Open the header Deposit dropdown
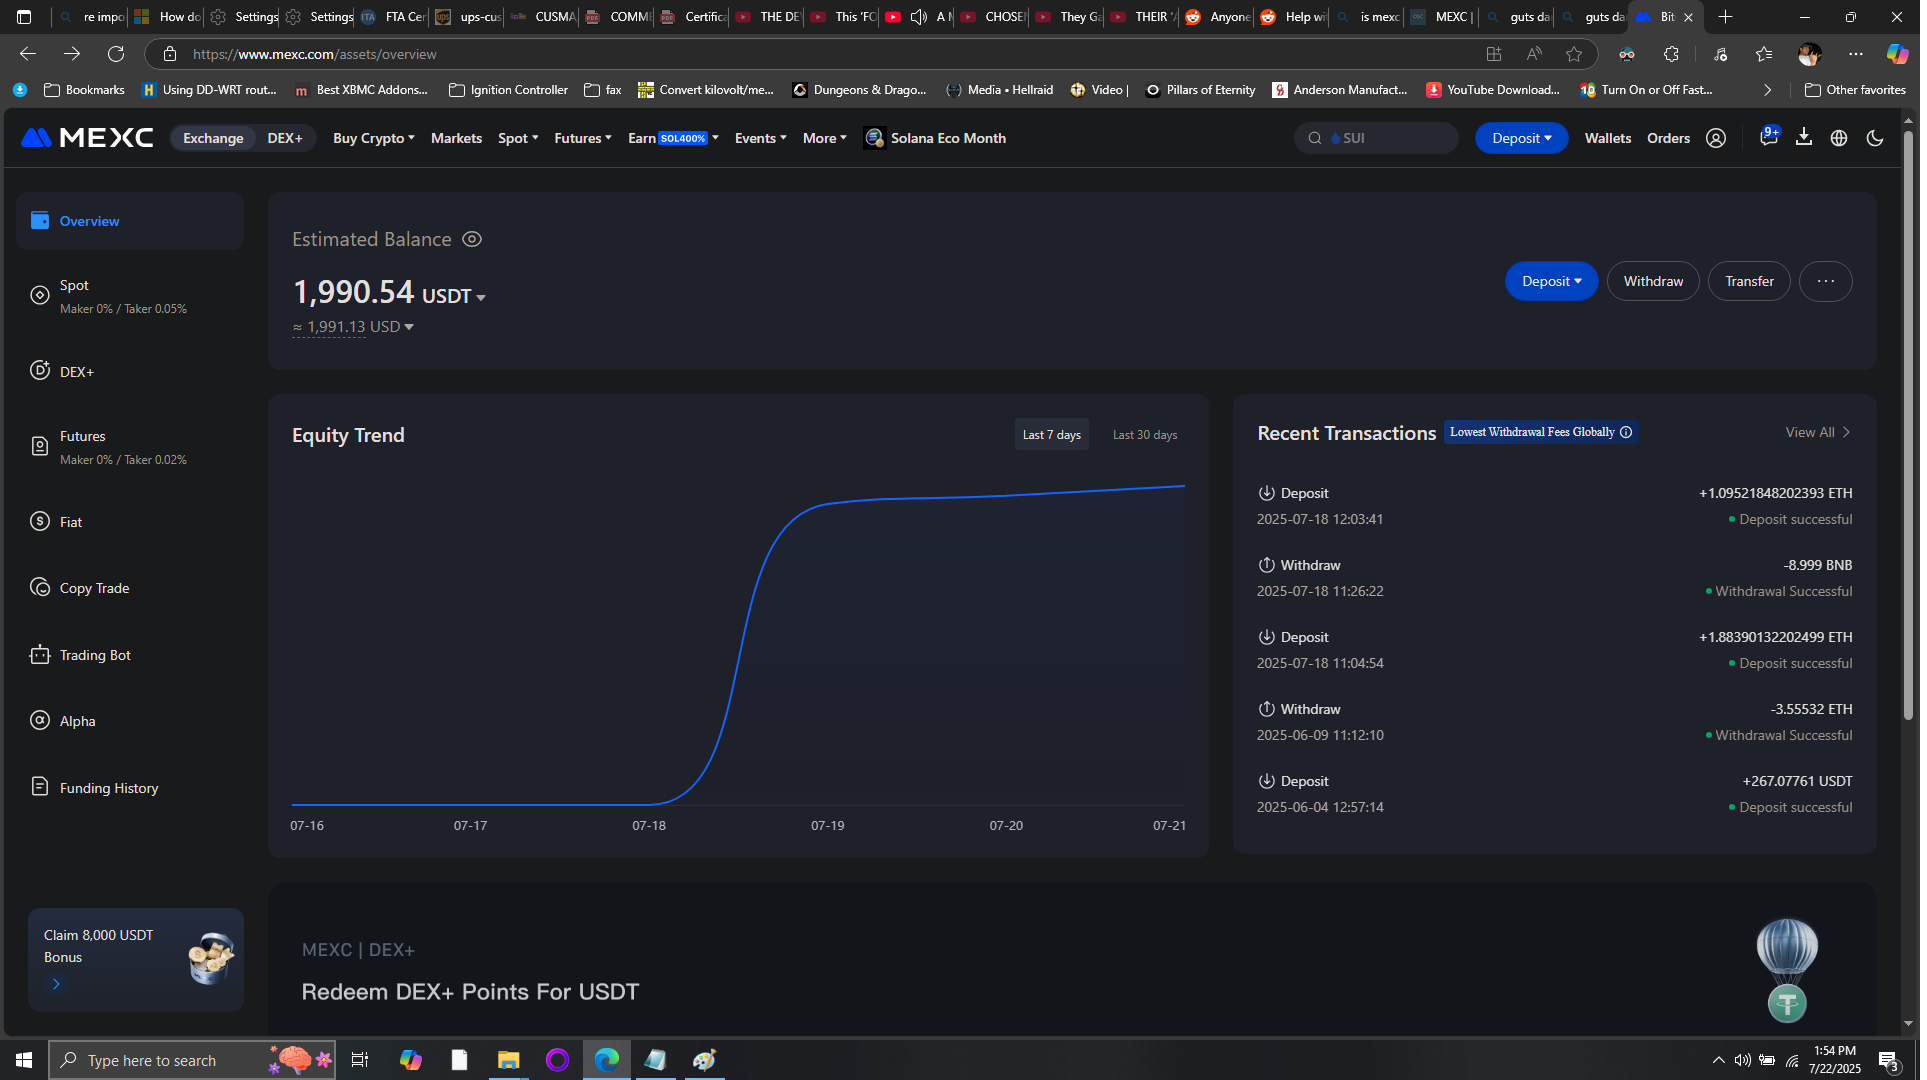1927x1080 pixels. [1521, 138]
